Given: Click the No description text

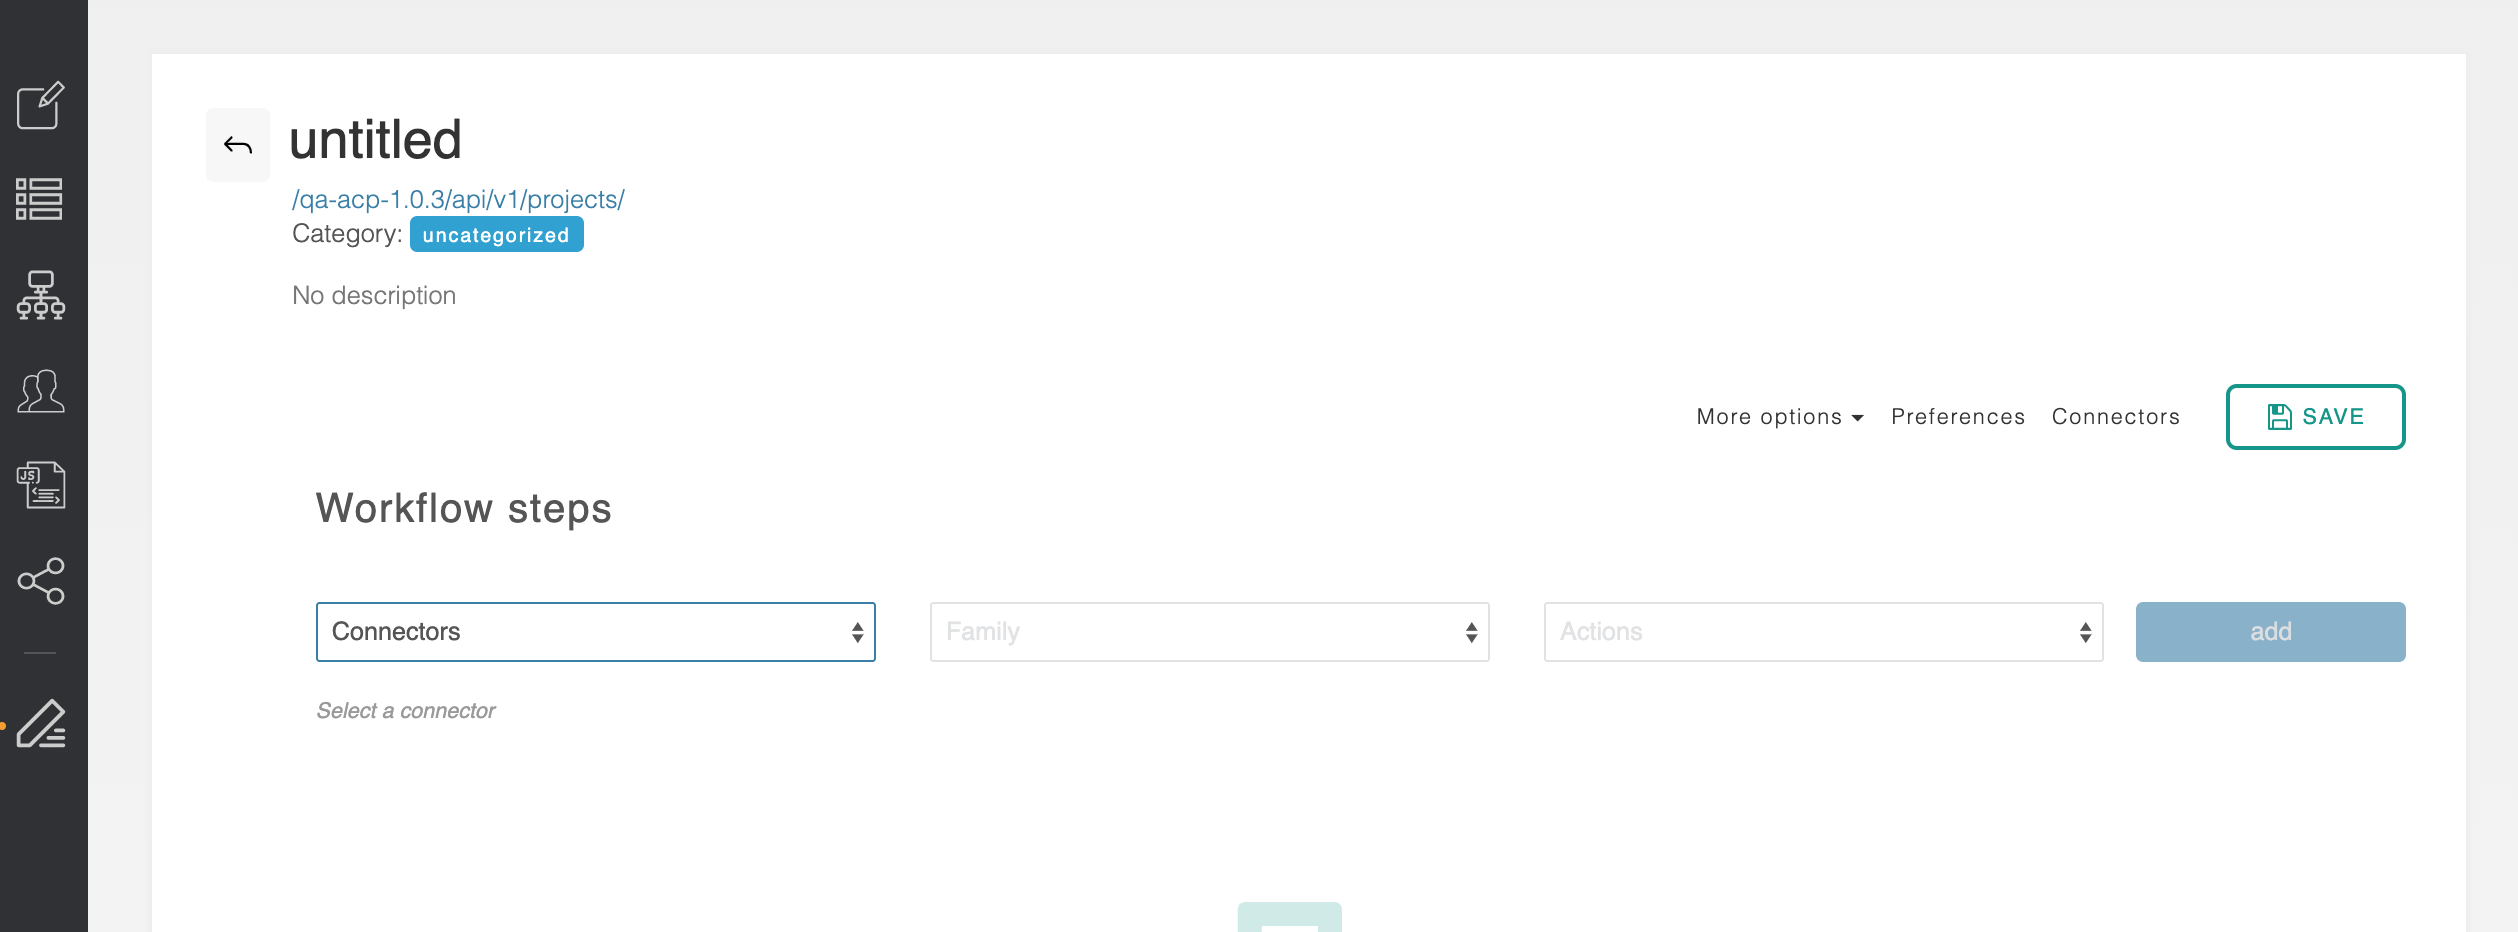Looking at the screenshot, I should pyautogui.click(x=374, y=296).
